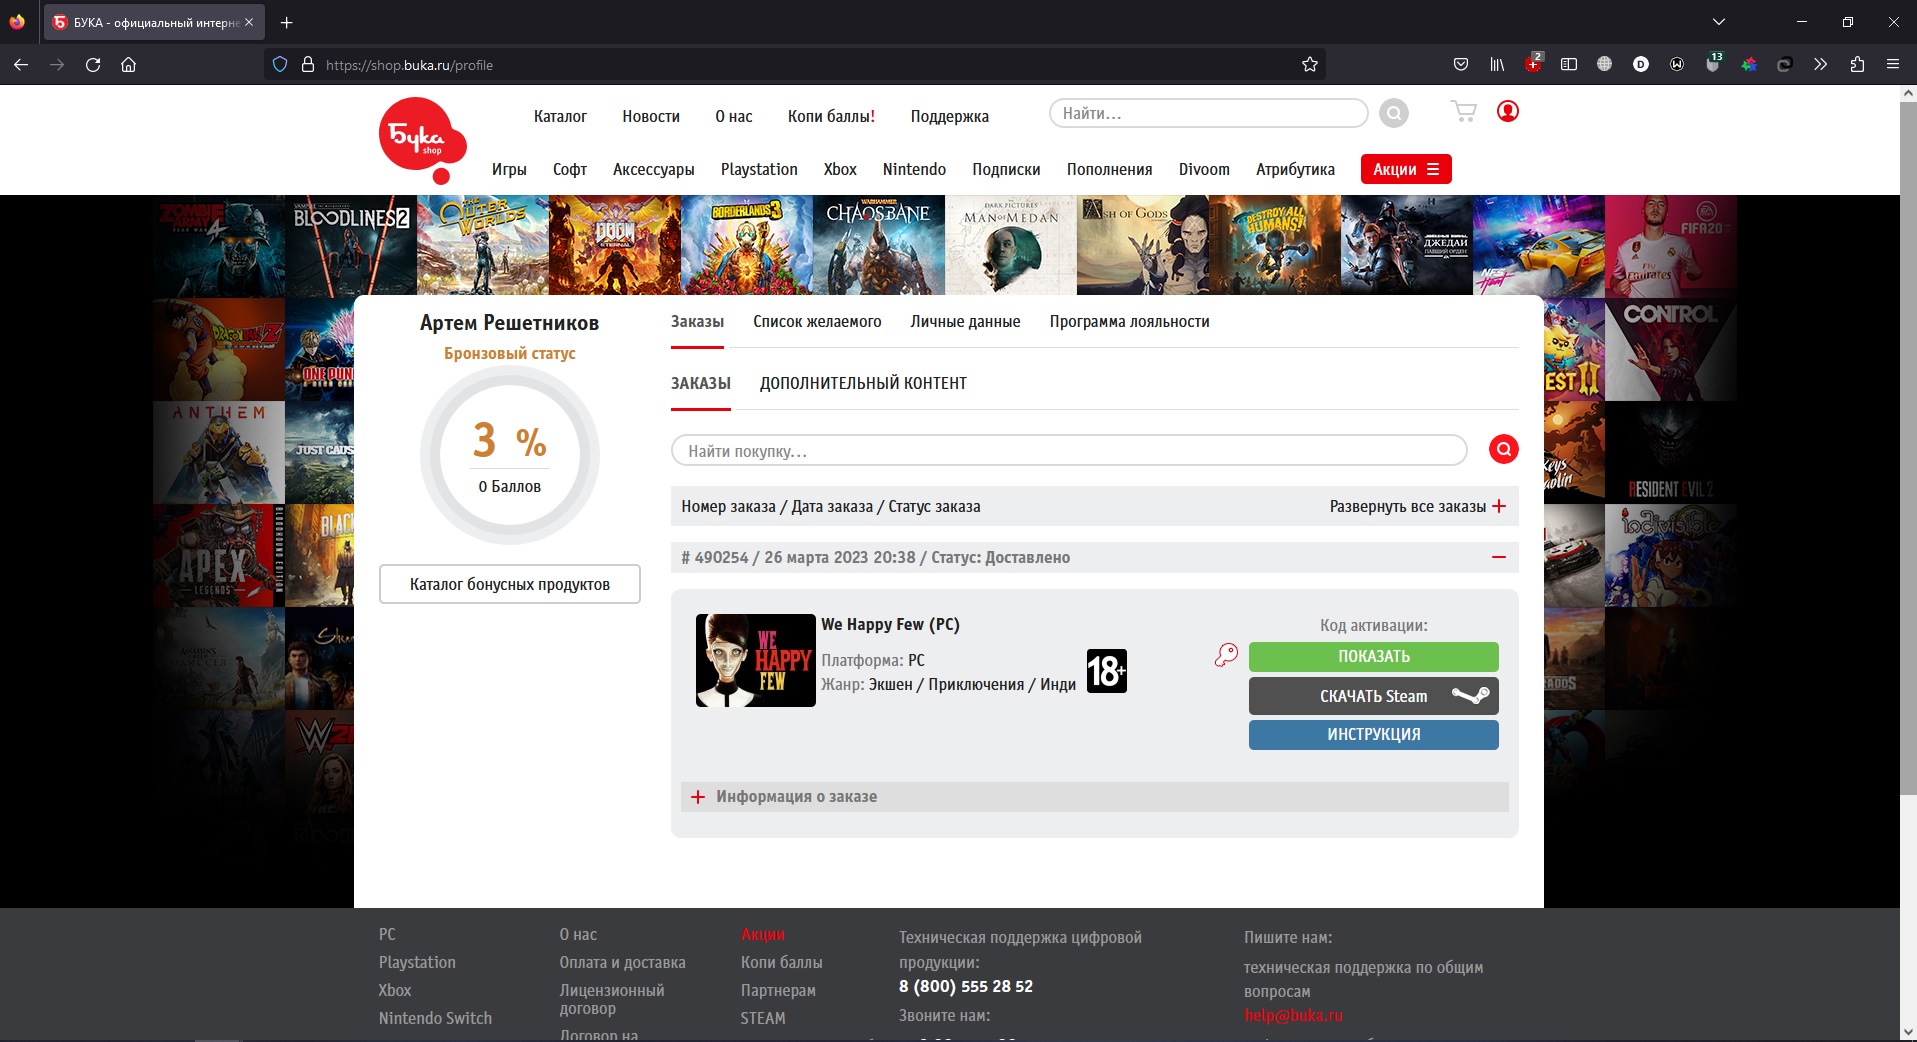Click the СКАЧАТЬ Steam button
Image resolution: width=1917 pixels, height=1042 pixels.
1373,696
